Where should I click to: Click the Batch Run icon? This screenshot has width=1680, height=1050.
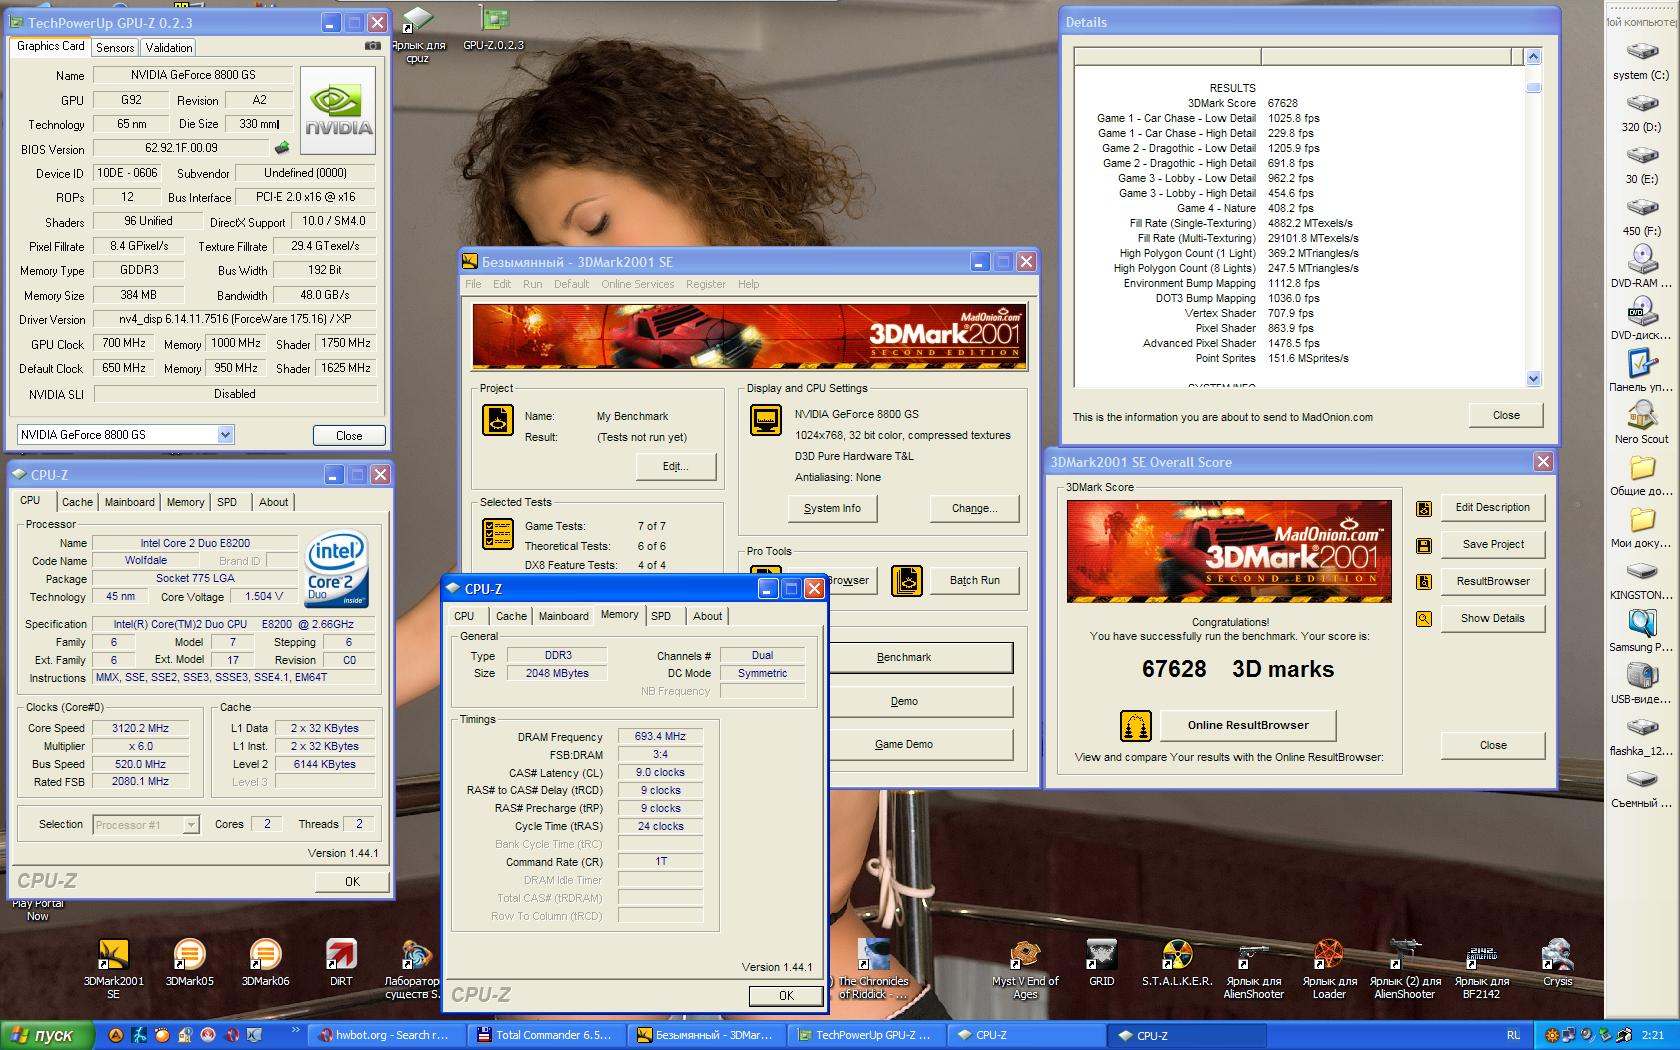pyautogui.click(x=906, y=580)
